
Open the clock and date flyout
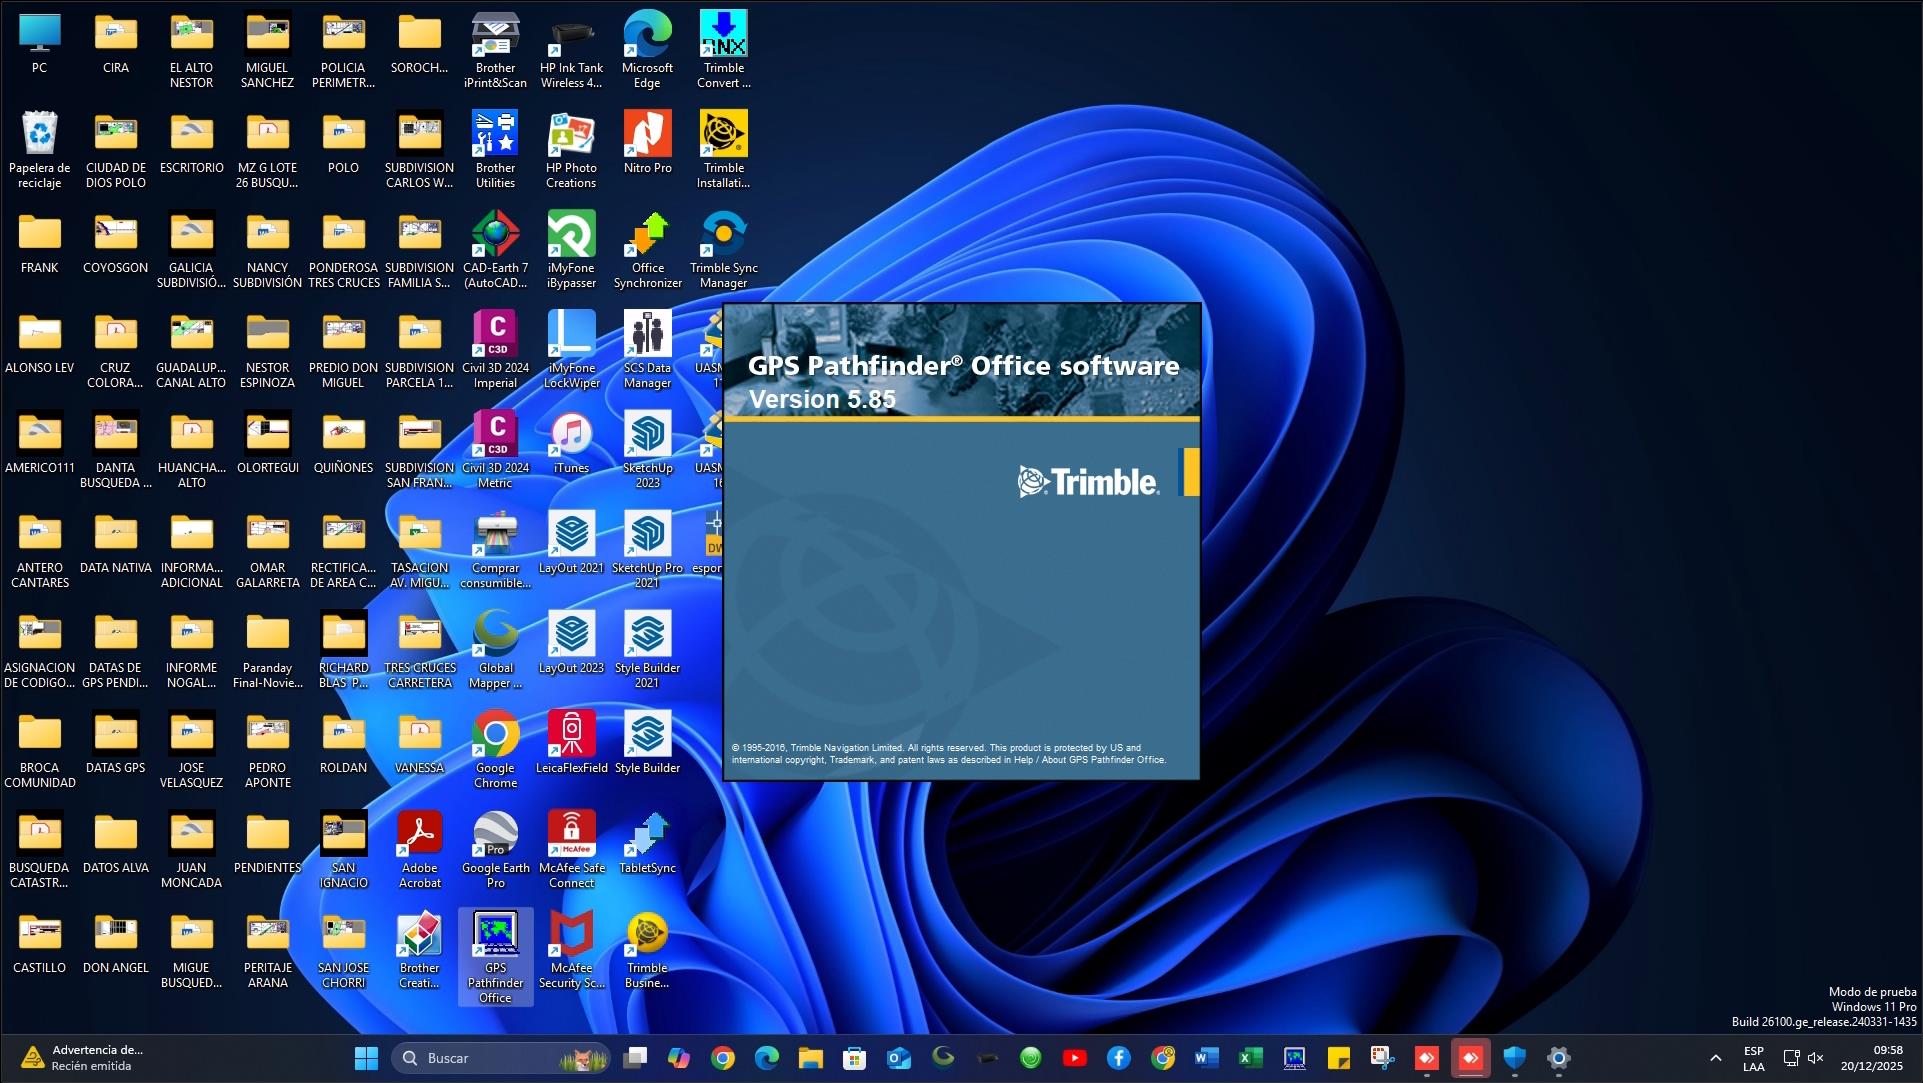coord(1871,1058)
